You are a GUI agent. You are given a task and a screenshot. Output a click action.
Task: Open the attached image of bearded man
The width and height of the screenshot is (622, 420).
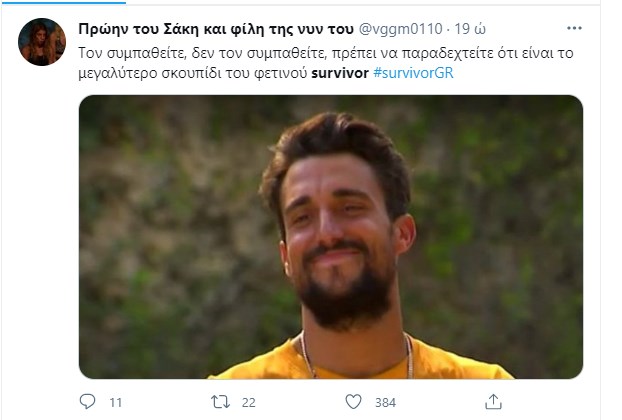tap(330, 237)
